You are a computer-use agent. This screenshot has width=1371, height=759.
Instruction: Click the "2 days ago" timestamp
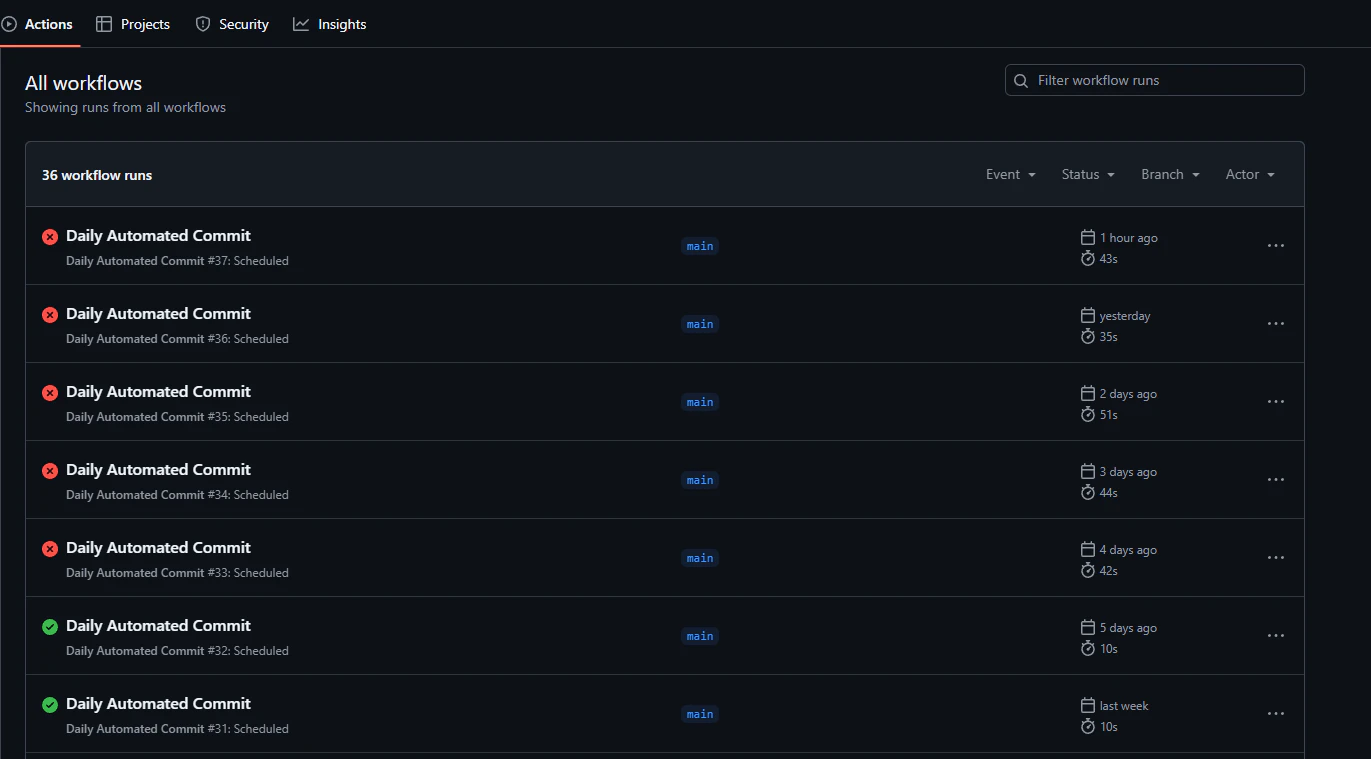[x=1128, y=394]
